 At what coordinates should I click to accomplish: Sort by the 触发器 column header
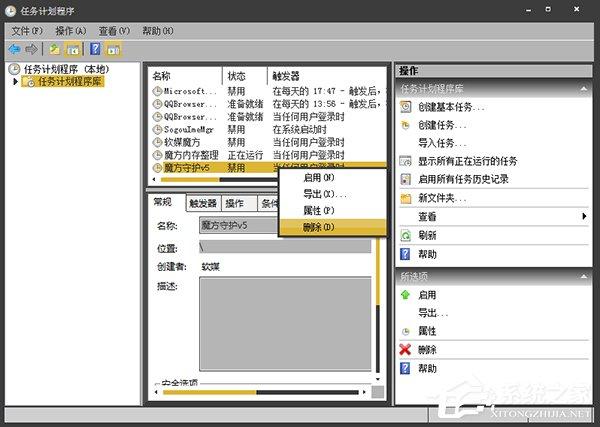pos(327,76)
